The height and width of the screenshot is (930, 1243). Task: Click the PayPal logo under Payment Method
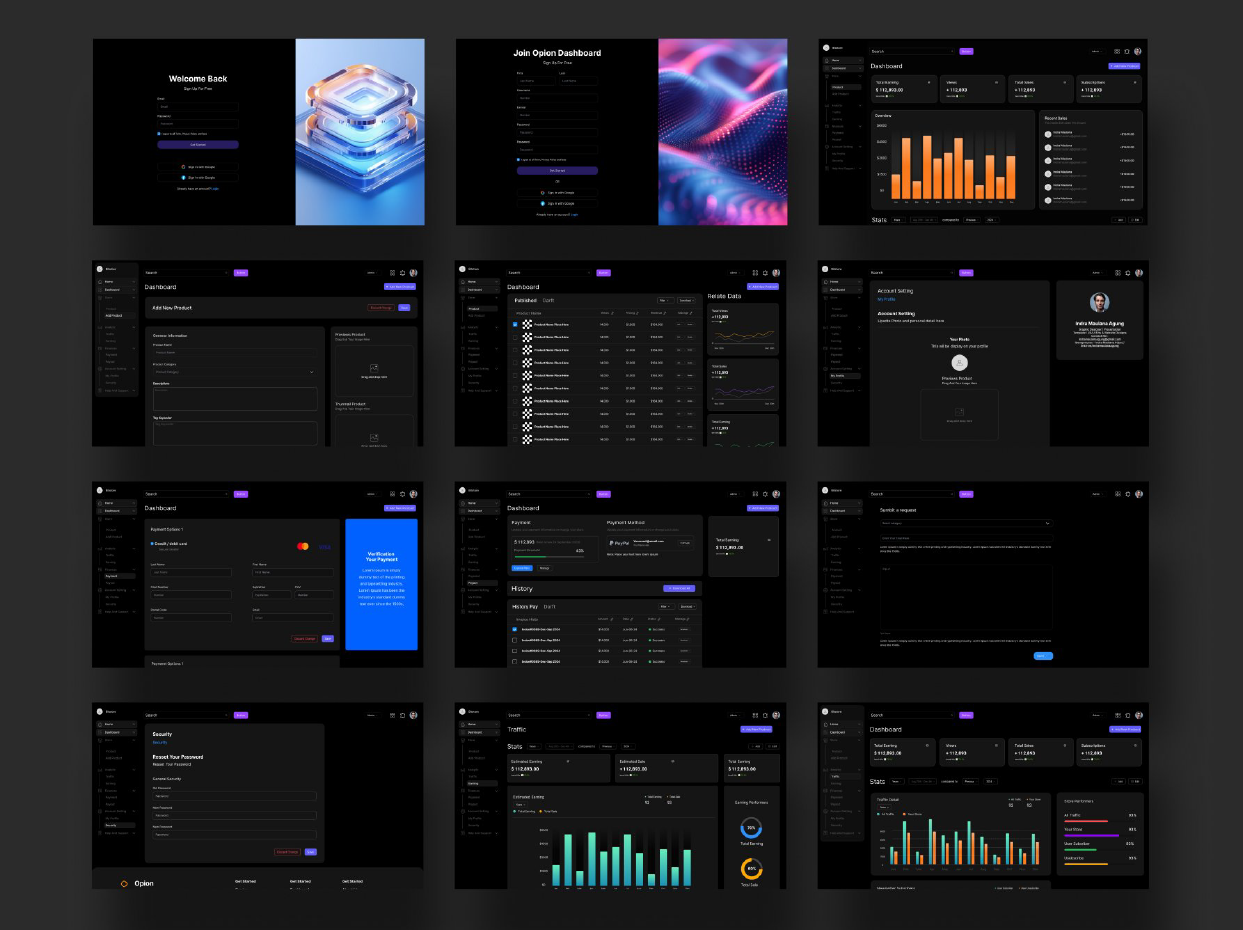click(x=619, y=542)
